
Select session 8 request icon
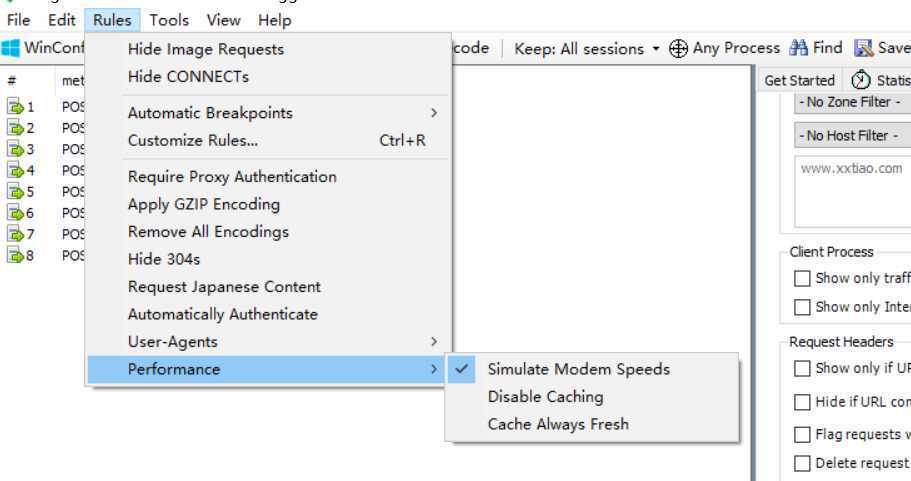pyautogui.click(x=15, y=255)
